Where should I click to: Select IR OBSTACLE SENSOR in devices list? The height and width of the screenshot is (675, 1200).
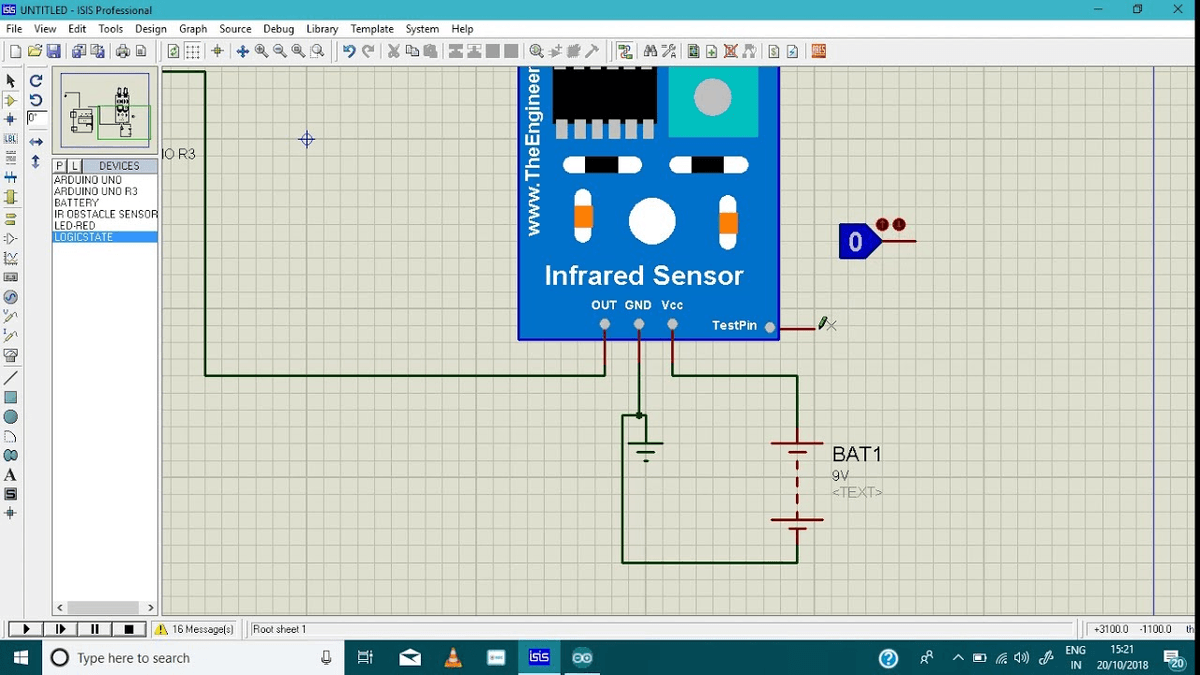105,214
